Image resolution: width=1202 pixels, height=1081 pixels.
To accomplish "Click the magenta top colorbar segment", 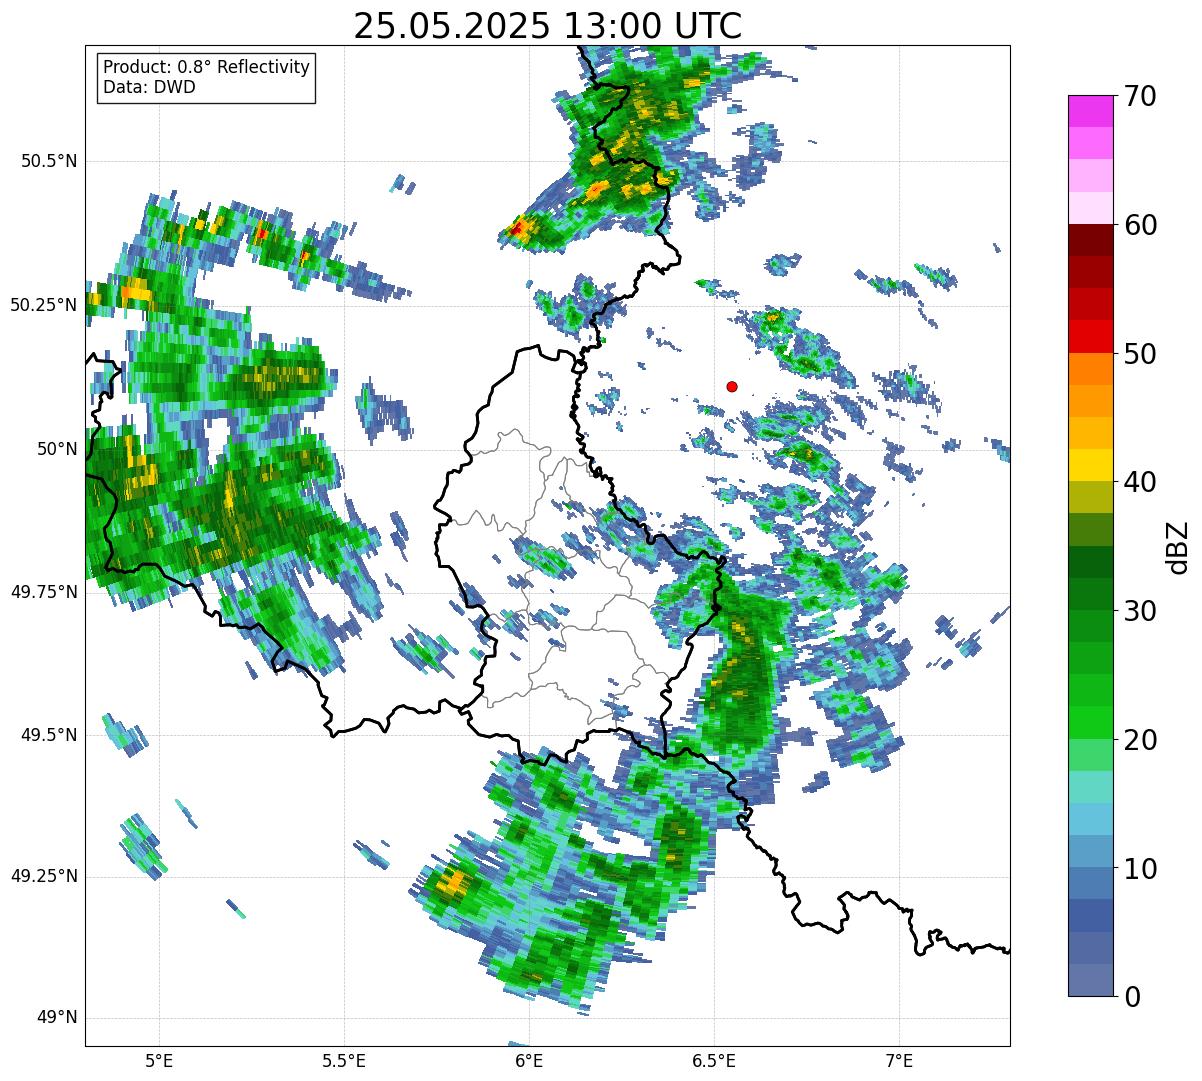I will 1090,111.
